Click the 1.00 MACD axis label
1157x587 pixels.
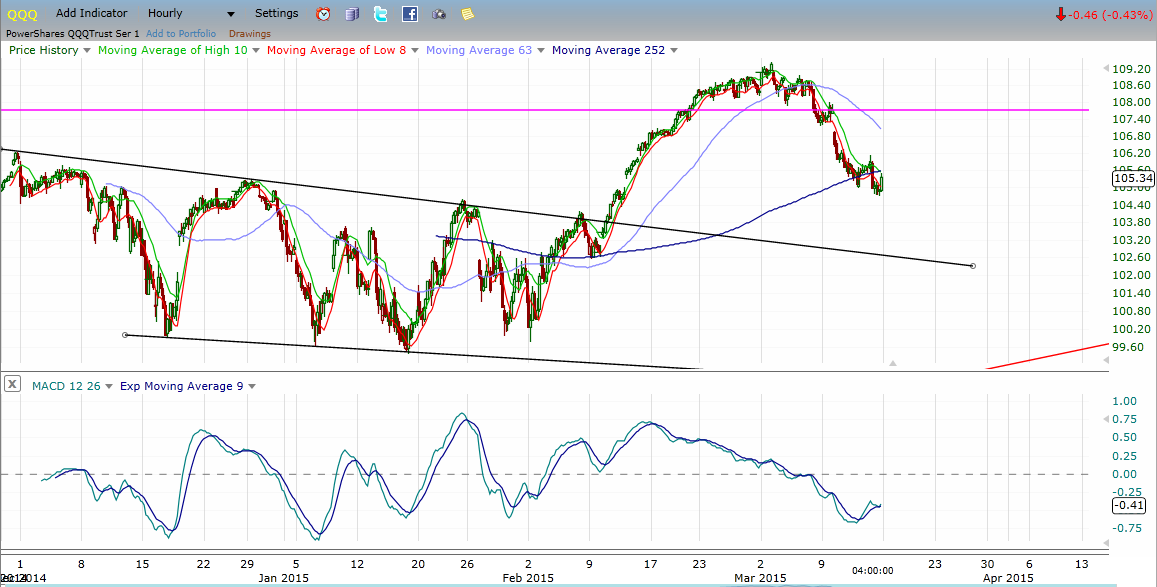click(1125, 401)
